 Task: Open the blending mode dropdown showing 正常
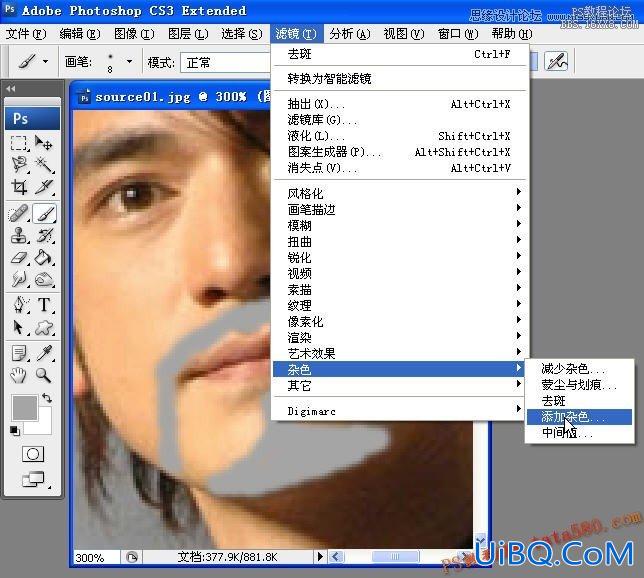click(225, 63)
